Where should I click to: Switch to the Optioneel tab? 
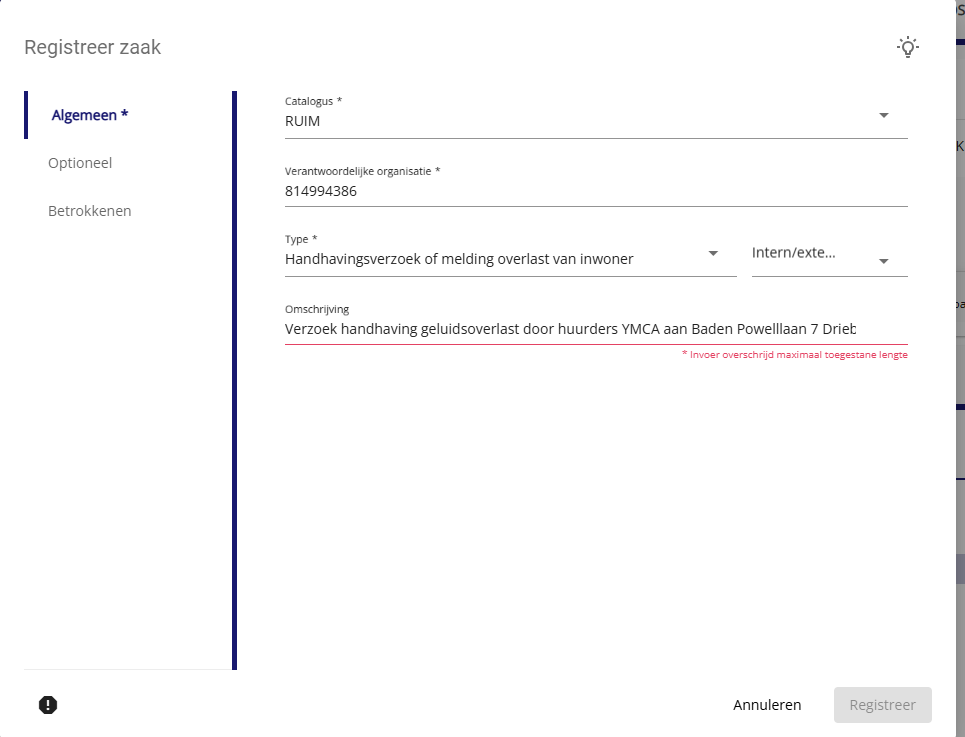[80, 163]
